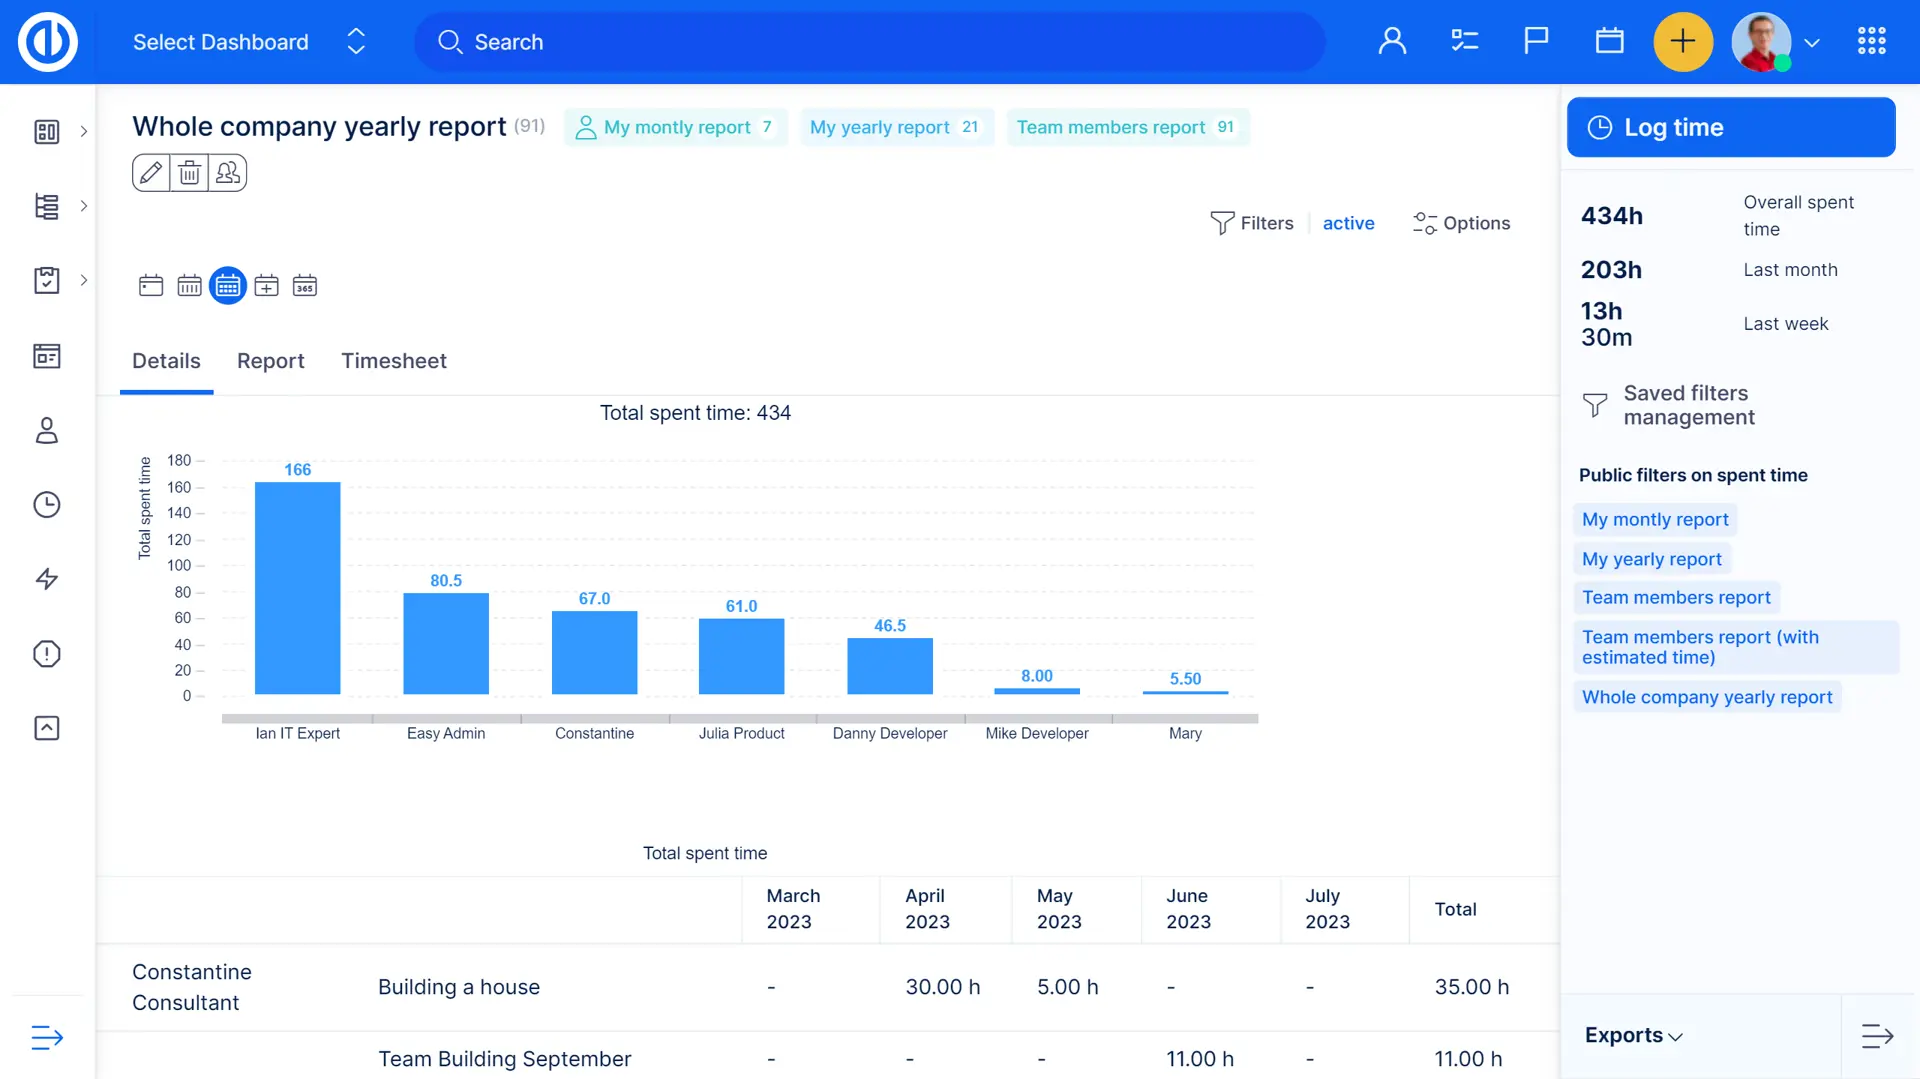Open the Select Dashboard dropdown
Image resolution: width=1920 pixels, height=1079 pixels.
click(248, 42)
